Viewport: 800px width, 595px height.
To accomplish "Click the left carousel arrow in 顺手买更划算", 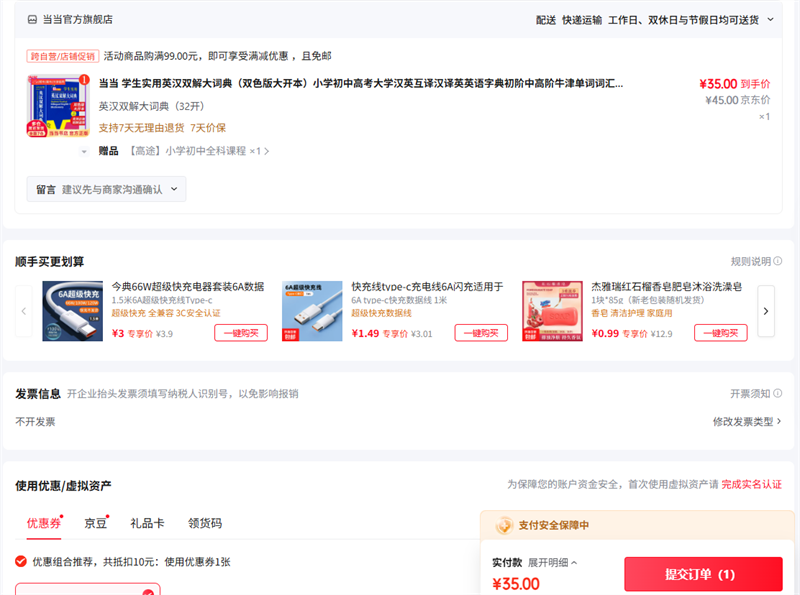I will (x=23, y=311).
